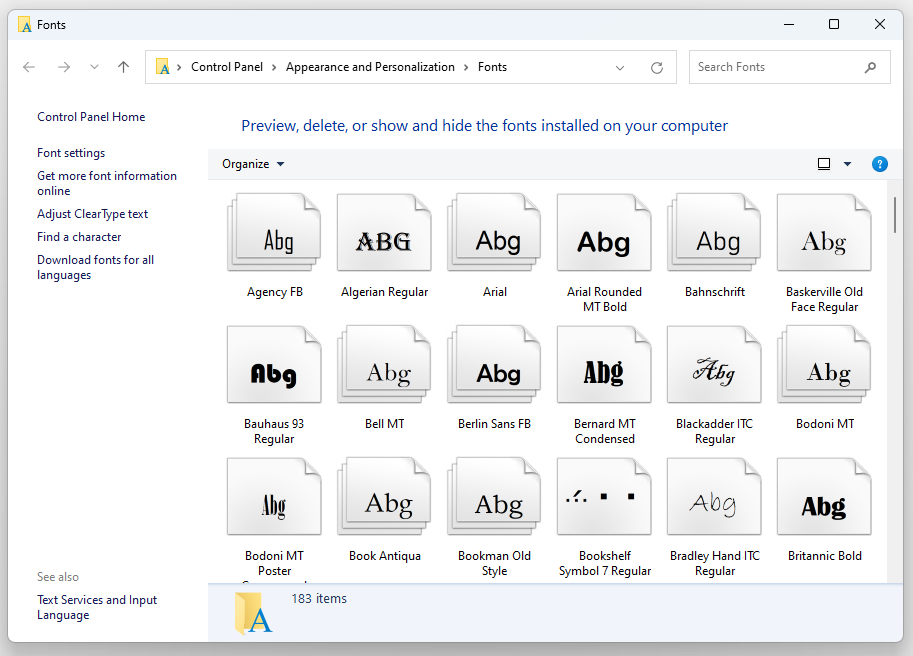This screenshot has height=656, width=913.
Task: Select the Arial font family icon
Action: pyautogui.click(x=494, y=232)
